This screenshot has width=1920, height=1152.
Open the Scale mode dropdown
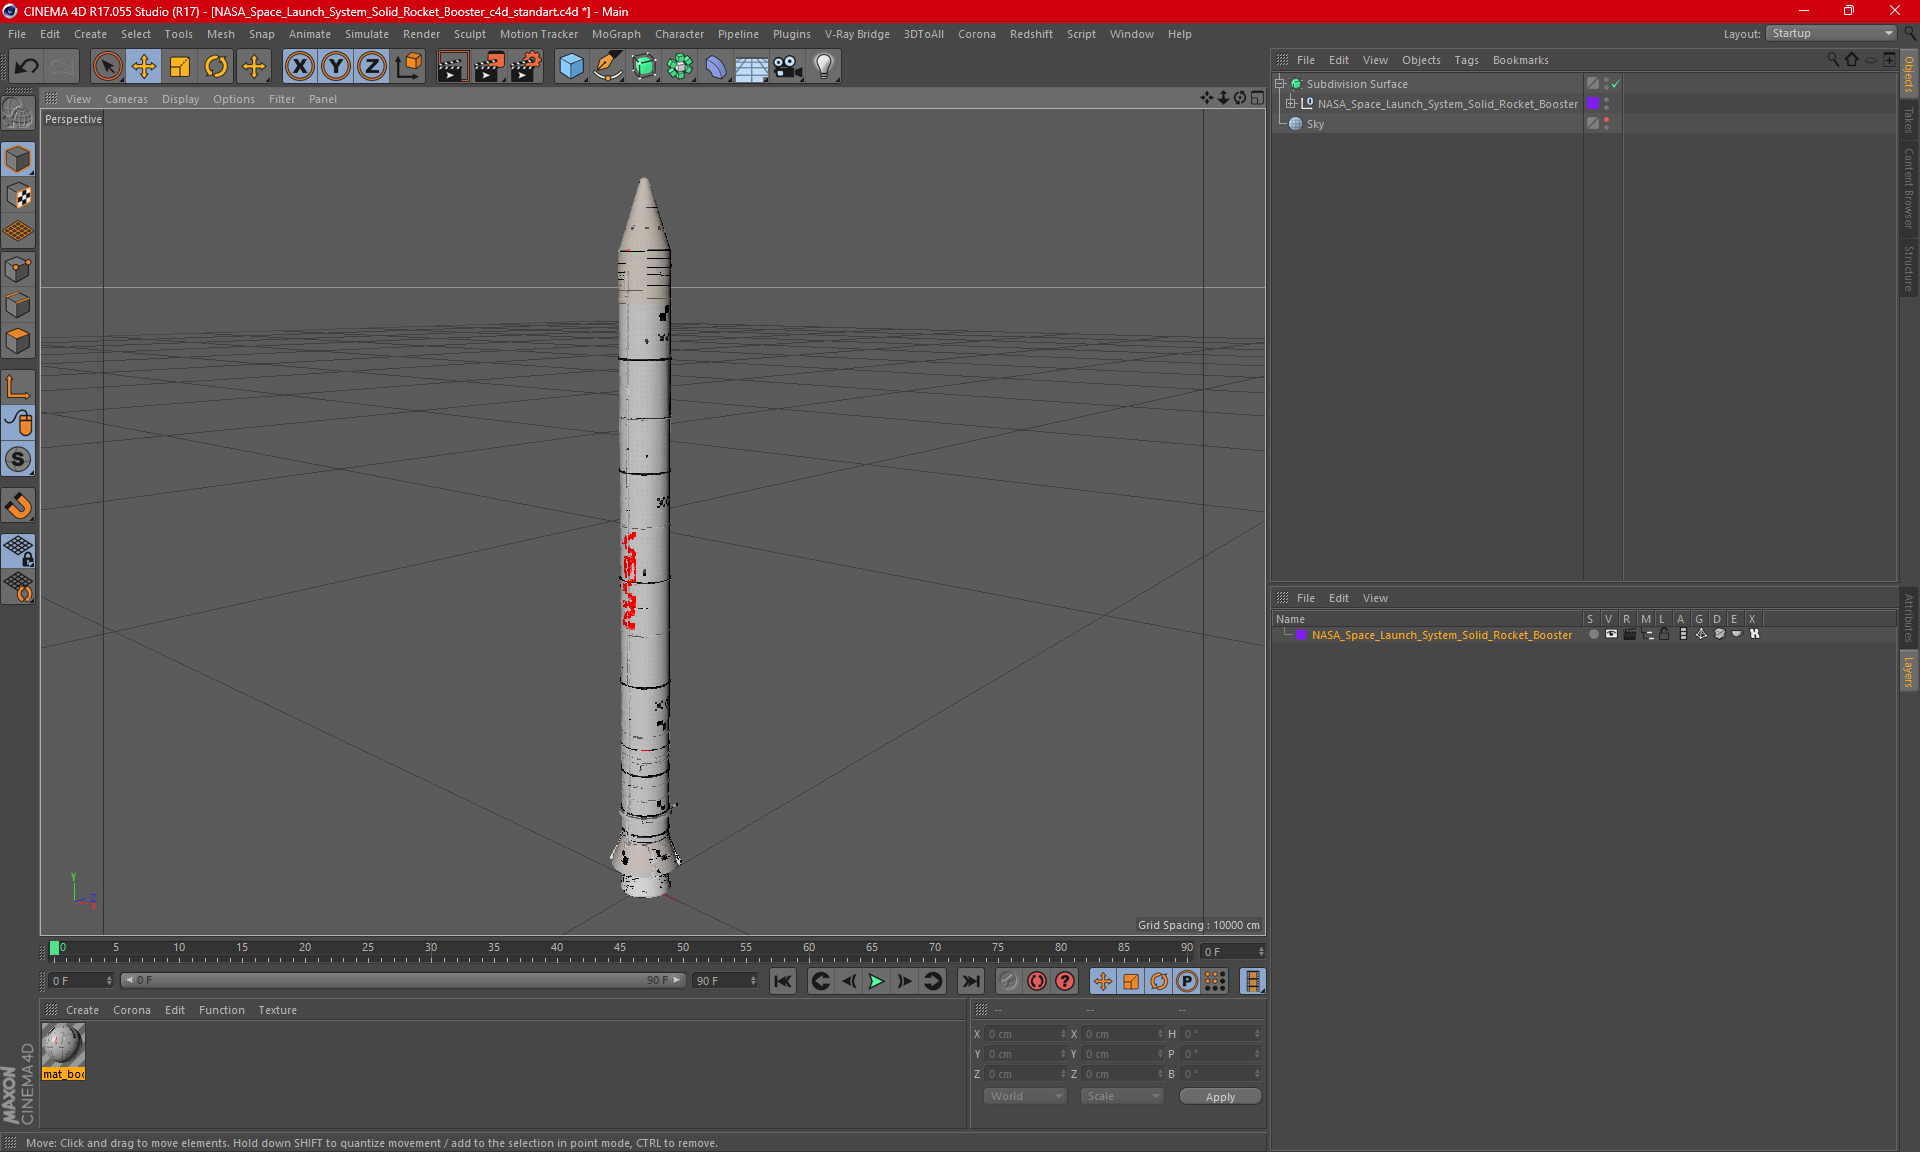(x=1122, y=1097)
